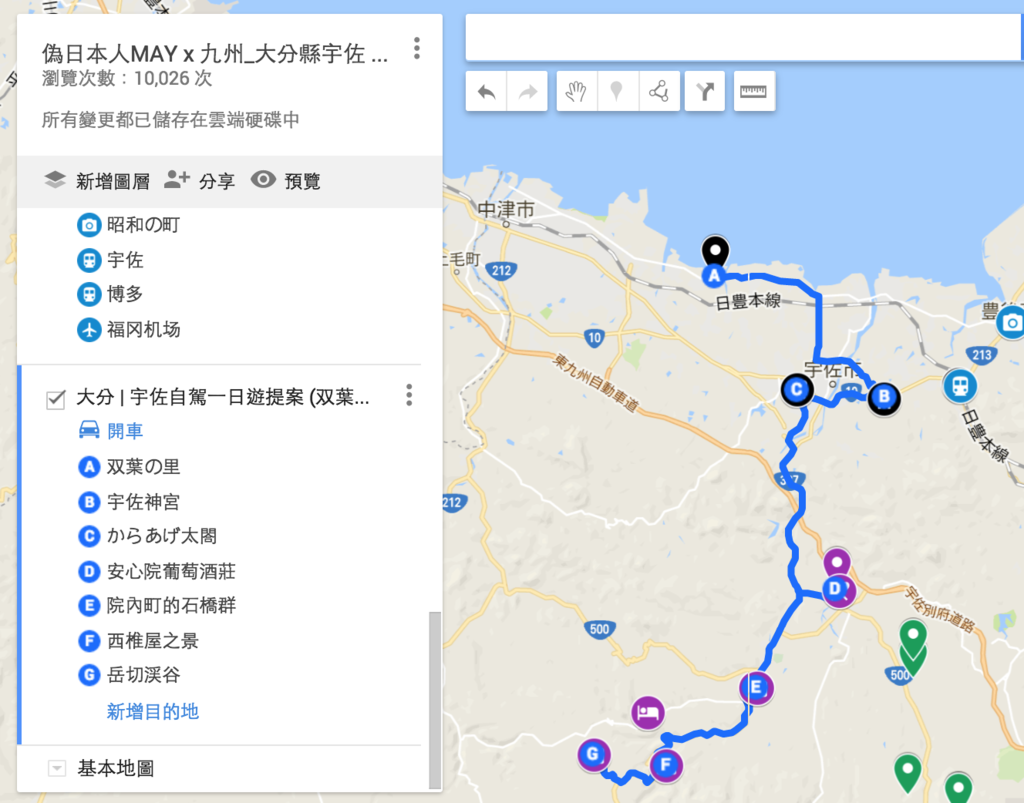
Task: Click the C route marker on map
Action: tap(797, 390)
